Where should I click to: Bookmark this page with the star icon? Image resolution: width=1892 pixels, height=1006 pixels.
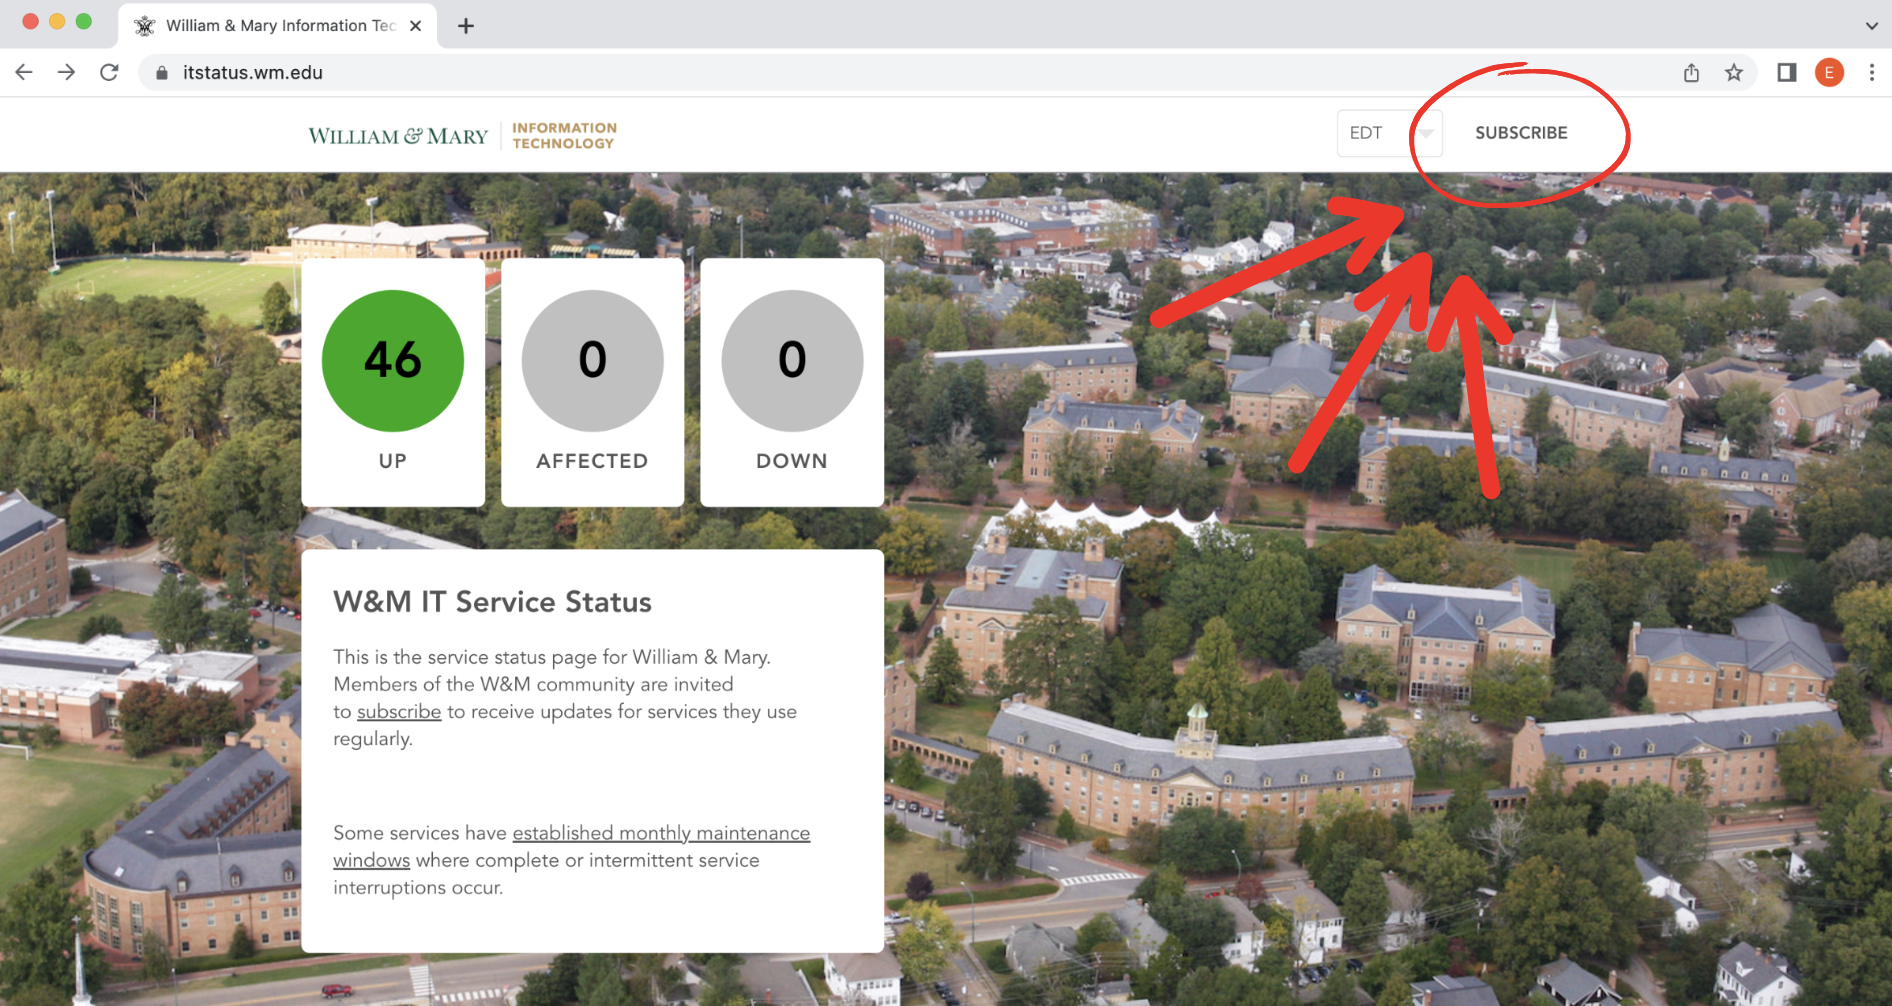1734,72
